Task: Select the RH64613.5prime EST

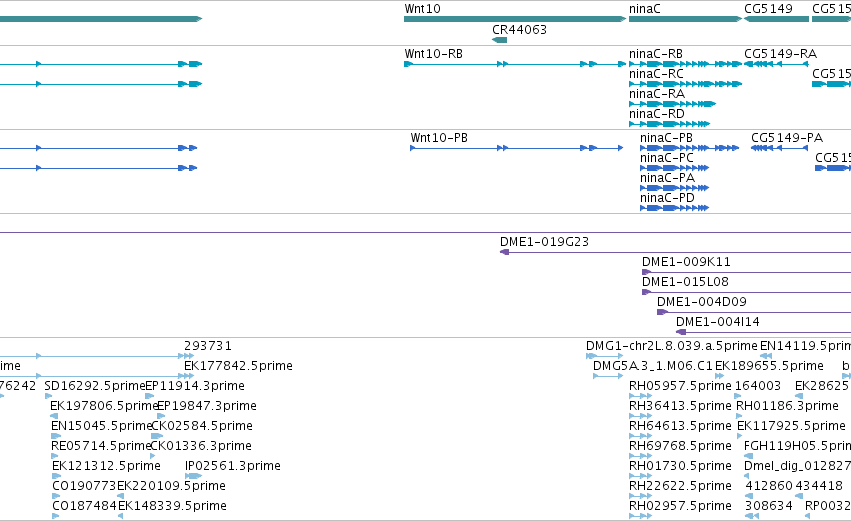Action: 680,427
